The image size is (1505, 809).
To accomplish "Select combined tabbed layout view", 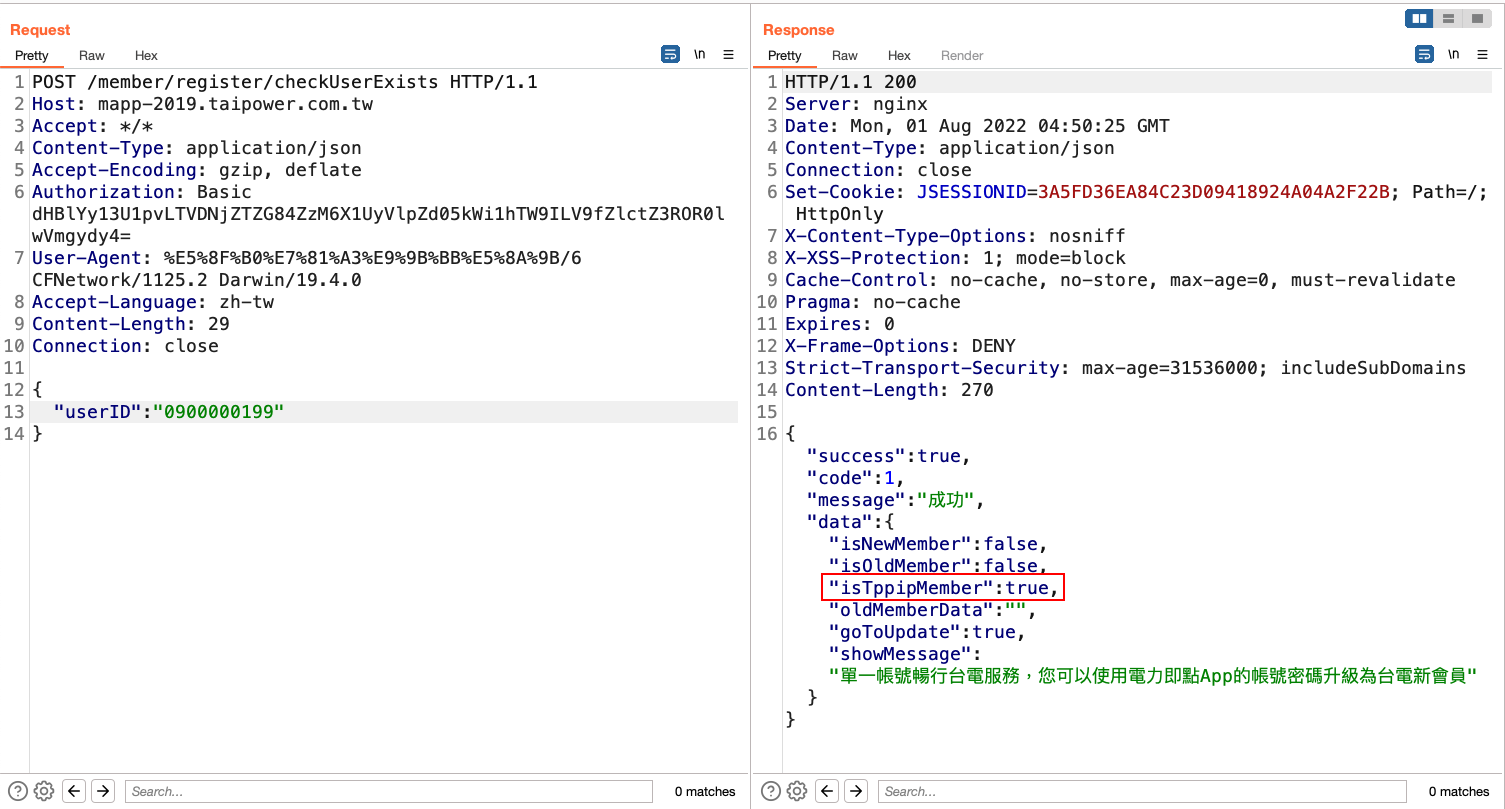I will coord(1477,18).
